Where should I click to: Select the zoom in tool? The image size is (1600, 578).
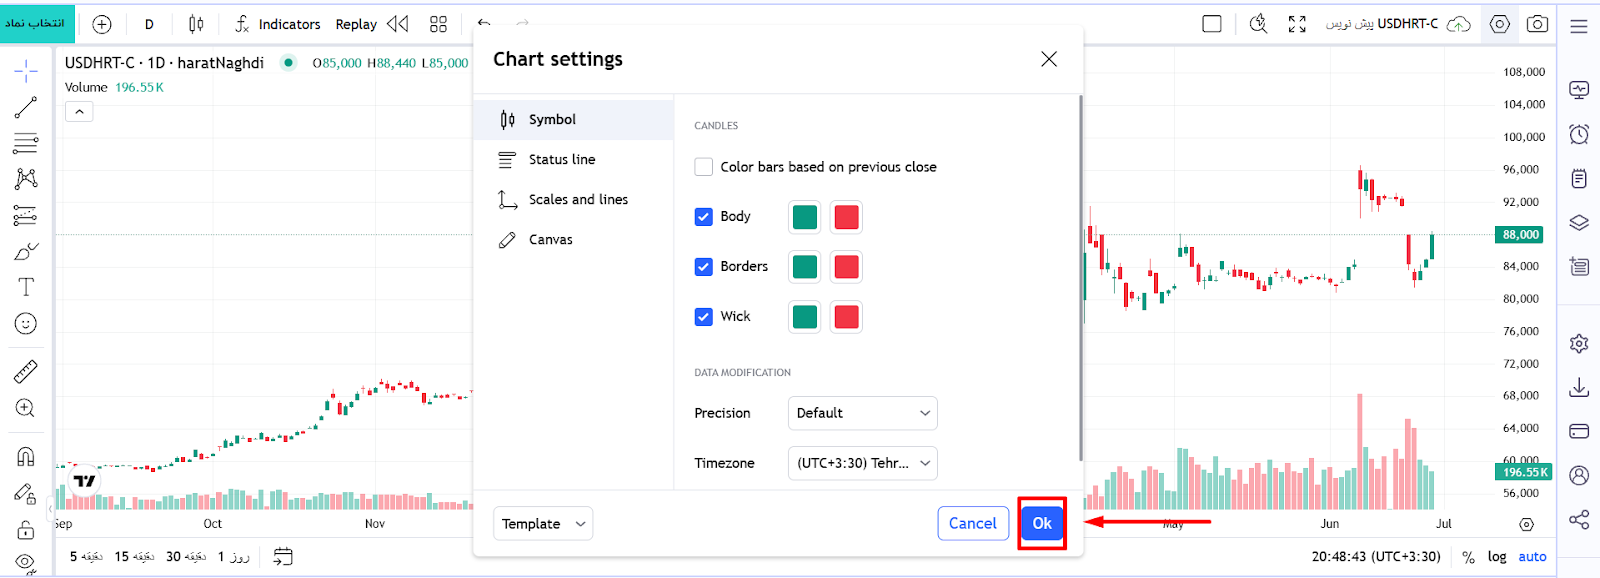pyautogui.click(x=26, y=408)
